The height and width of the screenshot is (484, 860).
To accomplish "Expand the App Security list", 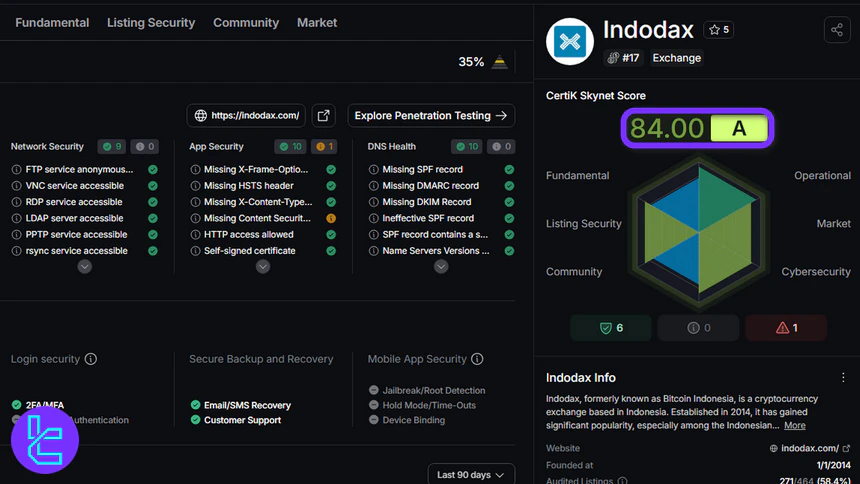I will click(x=263, y=267).
